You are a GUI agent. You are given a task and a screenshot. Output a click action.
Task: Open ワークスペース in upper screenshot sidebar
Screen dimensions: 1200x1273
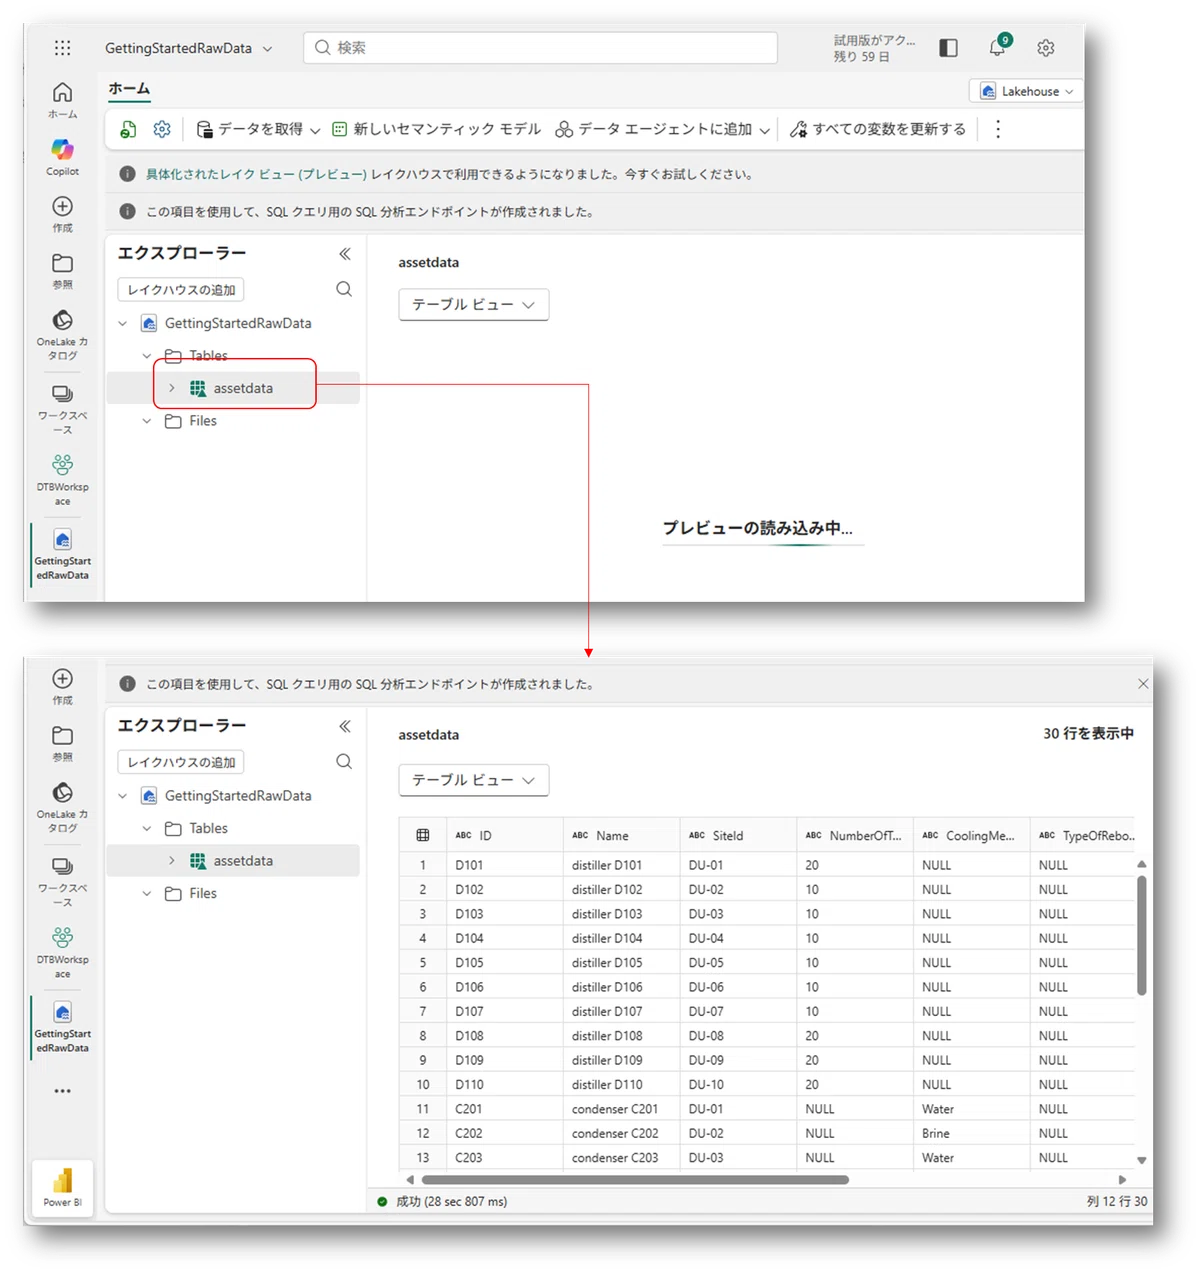click(x=62, y=408)
